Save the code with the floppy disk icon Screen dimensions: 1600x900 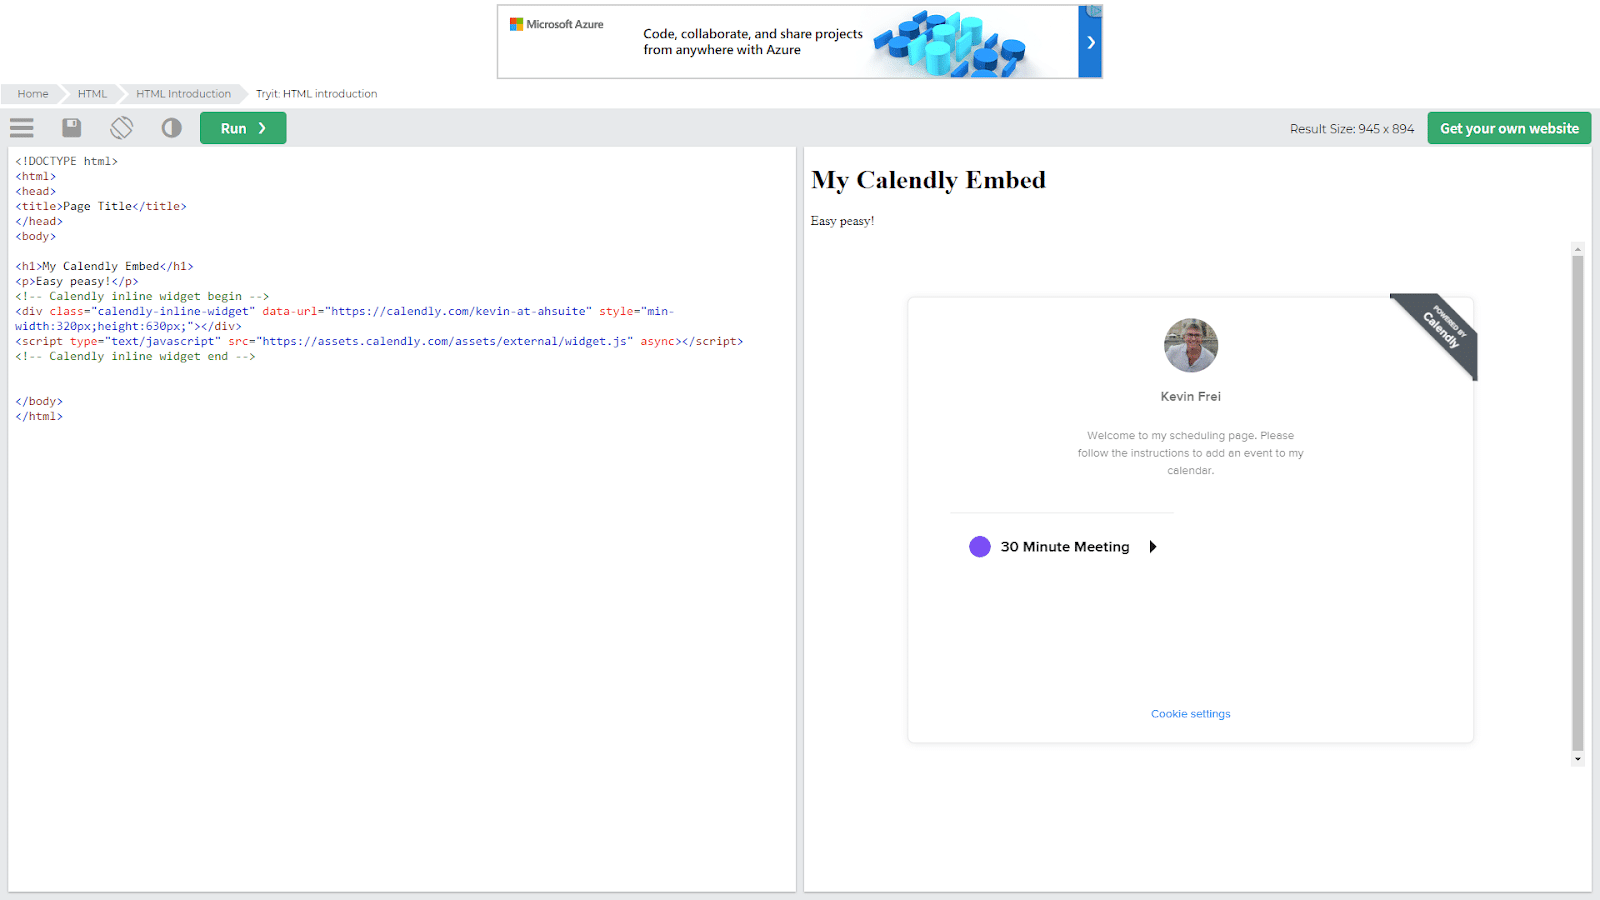coord(72,128)
